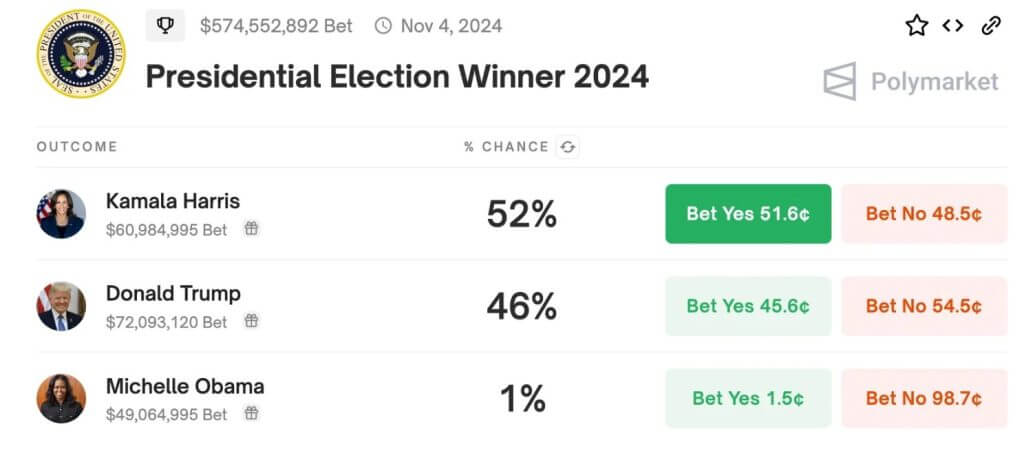This screenshot has height=451, width=1024.
Task: Choose Bet No 54.5¢ for Trump
Action: 924,306
